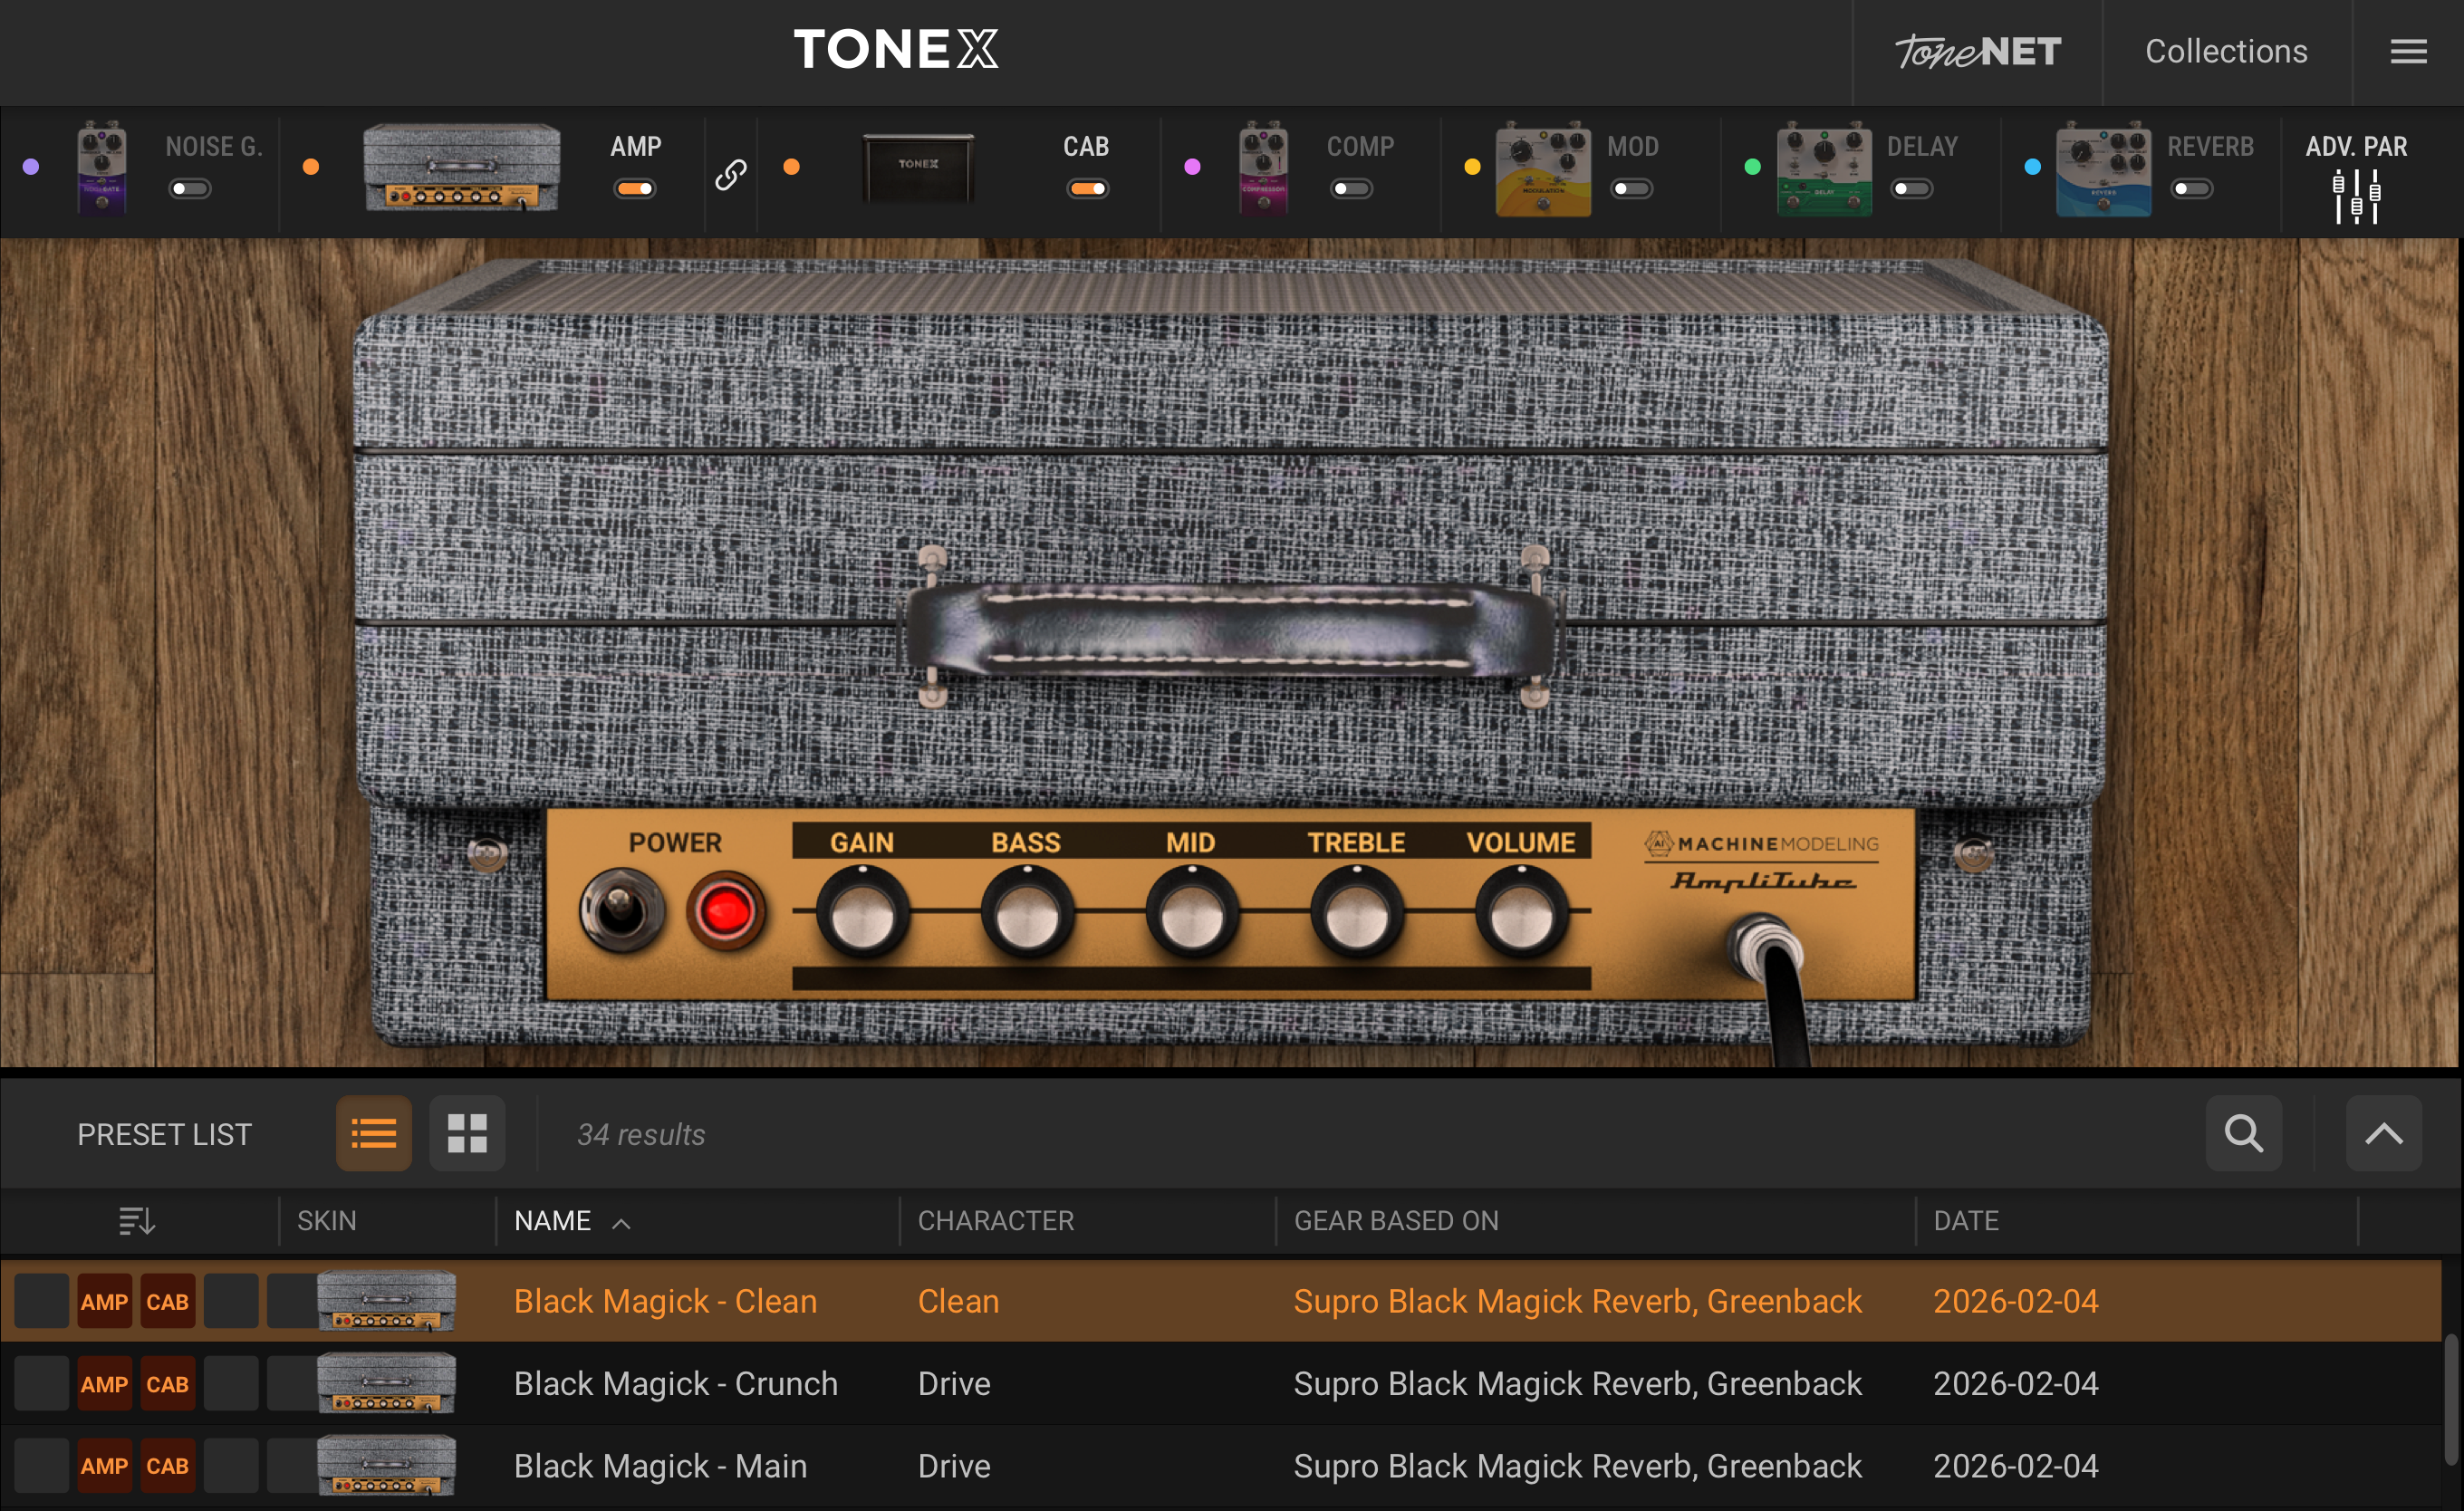Click the AMP badge in Main row
Image resolution: width=2464 pixels, height=1511 pixels.
click(104, 1466)
